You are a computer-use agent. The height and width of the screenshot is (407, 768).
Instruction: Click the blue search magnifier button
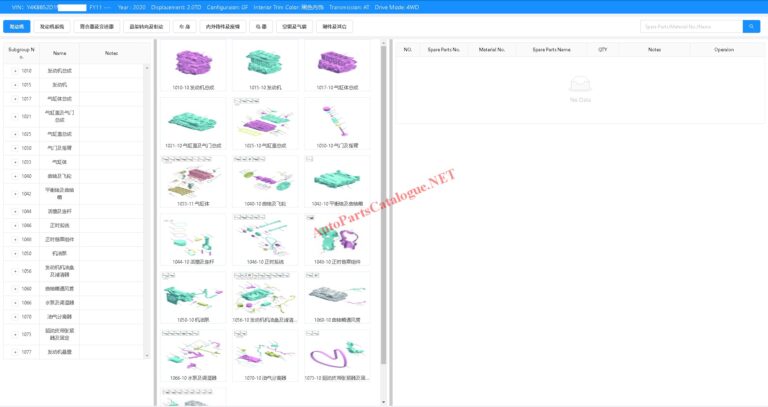click(x=751, y=26)
